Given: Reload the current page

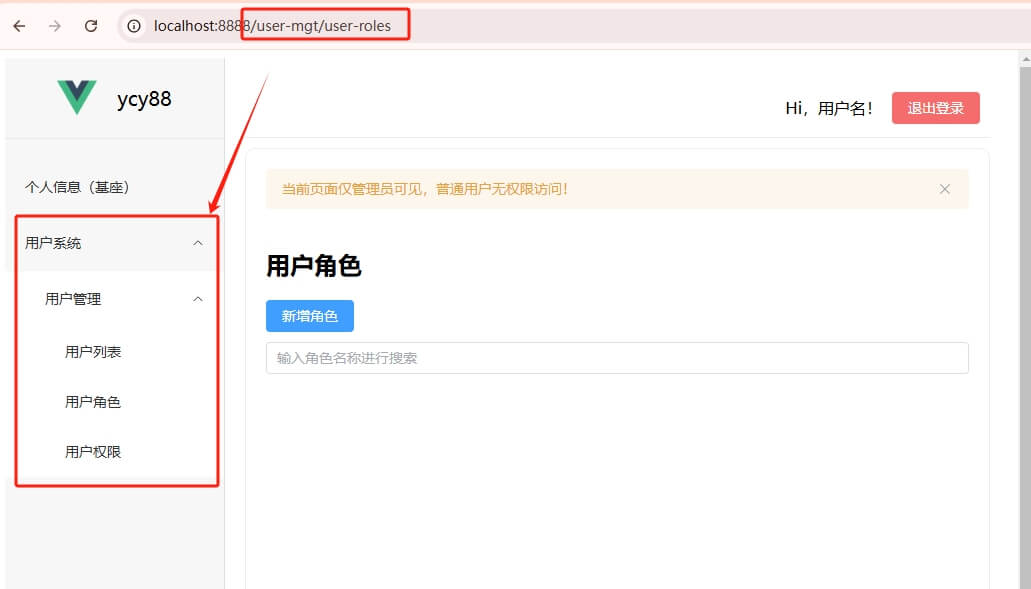Looking at the screenshot, I should pyautogui.click(x=91, y=26).
